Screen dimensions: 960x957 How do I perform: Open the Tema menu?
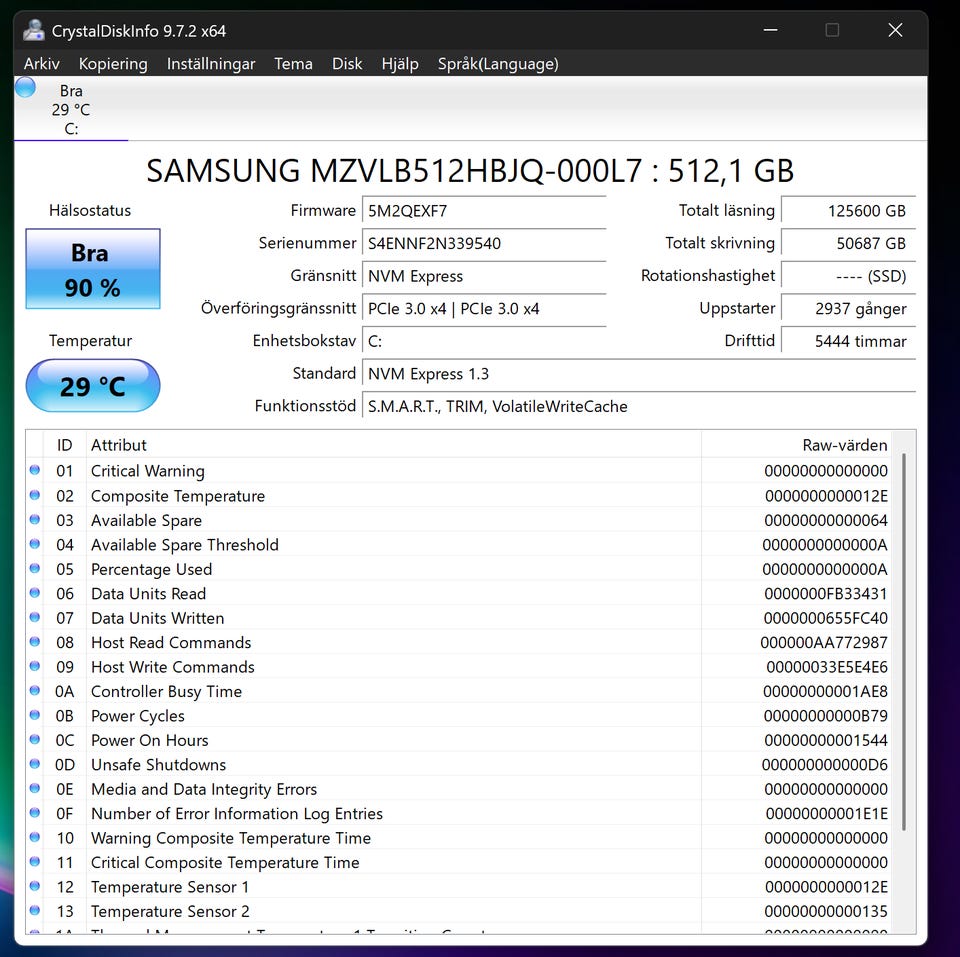pyautogui.click(x=293, y=64)
